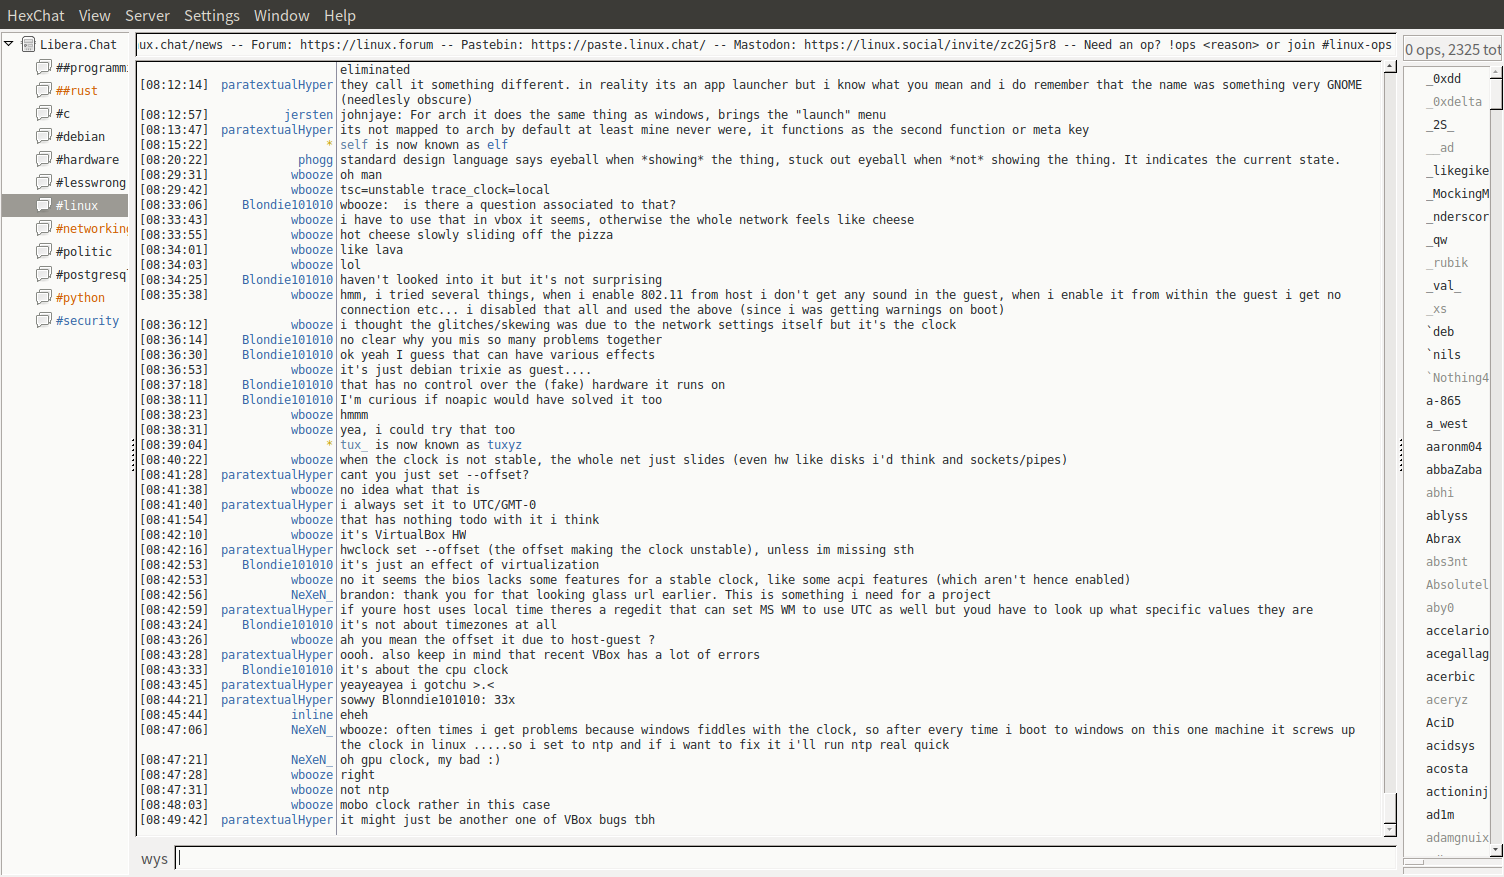The width and height of the screenshot is (1504, 877).
Task: Select the #hardware channel icon
Action: tap(44, 159)
